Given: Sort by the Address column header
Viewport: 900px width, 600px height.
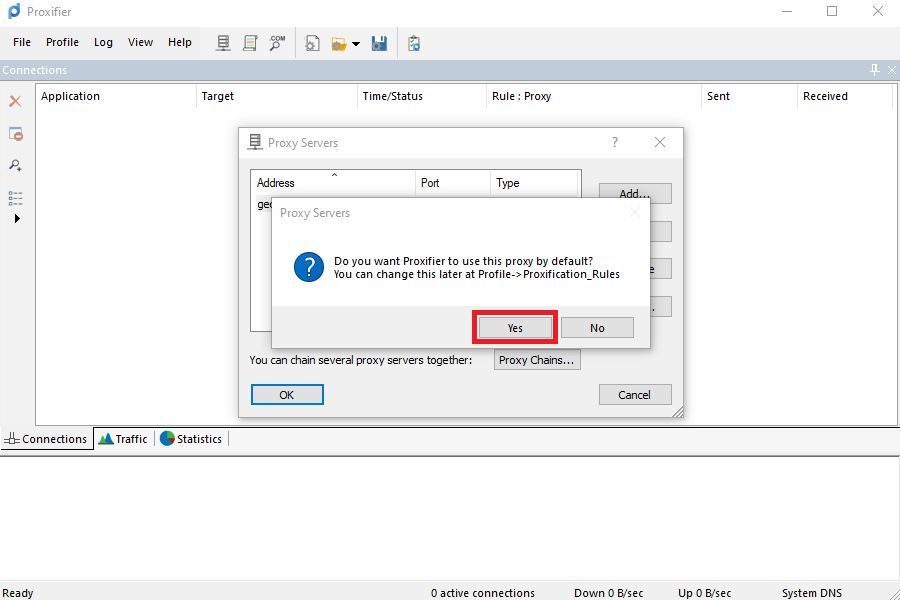Looking at the screenshot, I should [x=333, y=183].
